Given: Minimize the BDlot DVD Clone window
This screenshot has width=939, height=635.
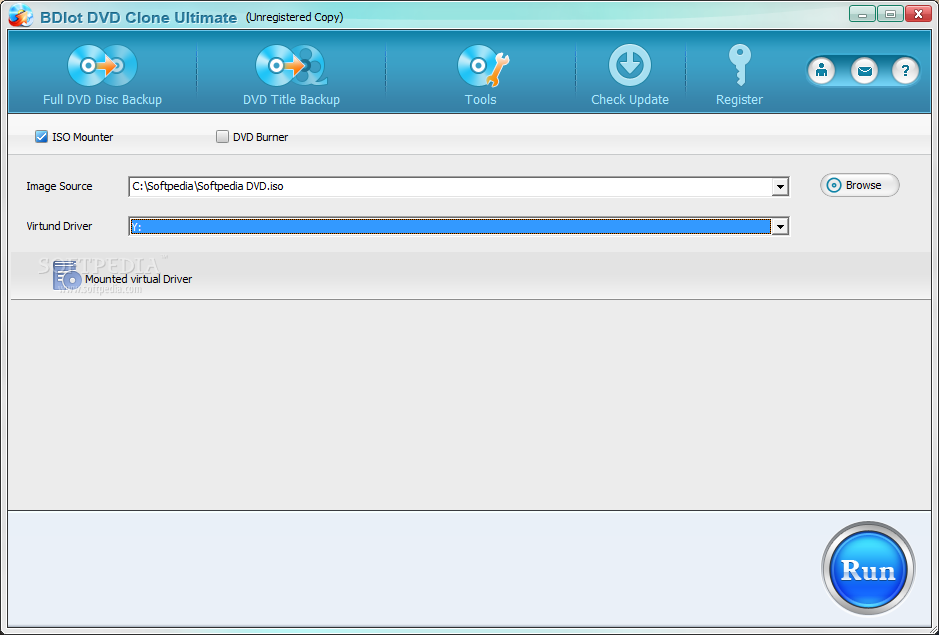Looking at the screenshot, I should tap(862, 14).
